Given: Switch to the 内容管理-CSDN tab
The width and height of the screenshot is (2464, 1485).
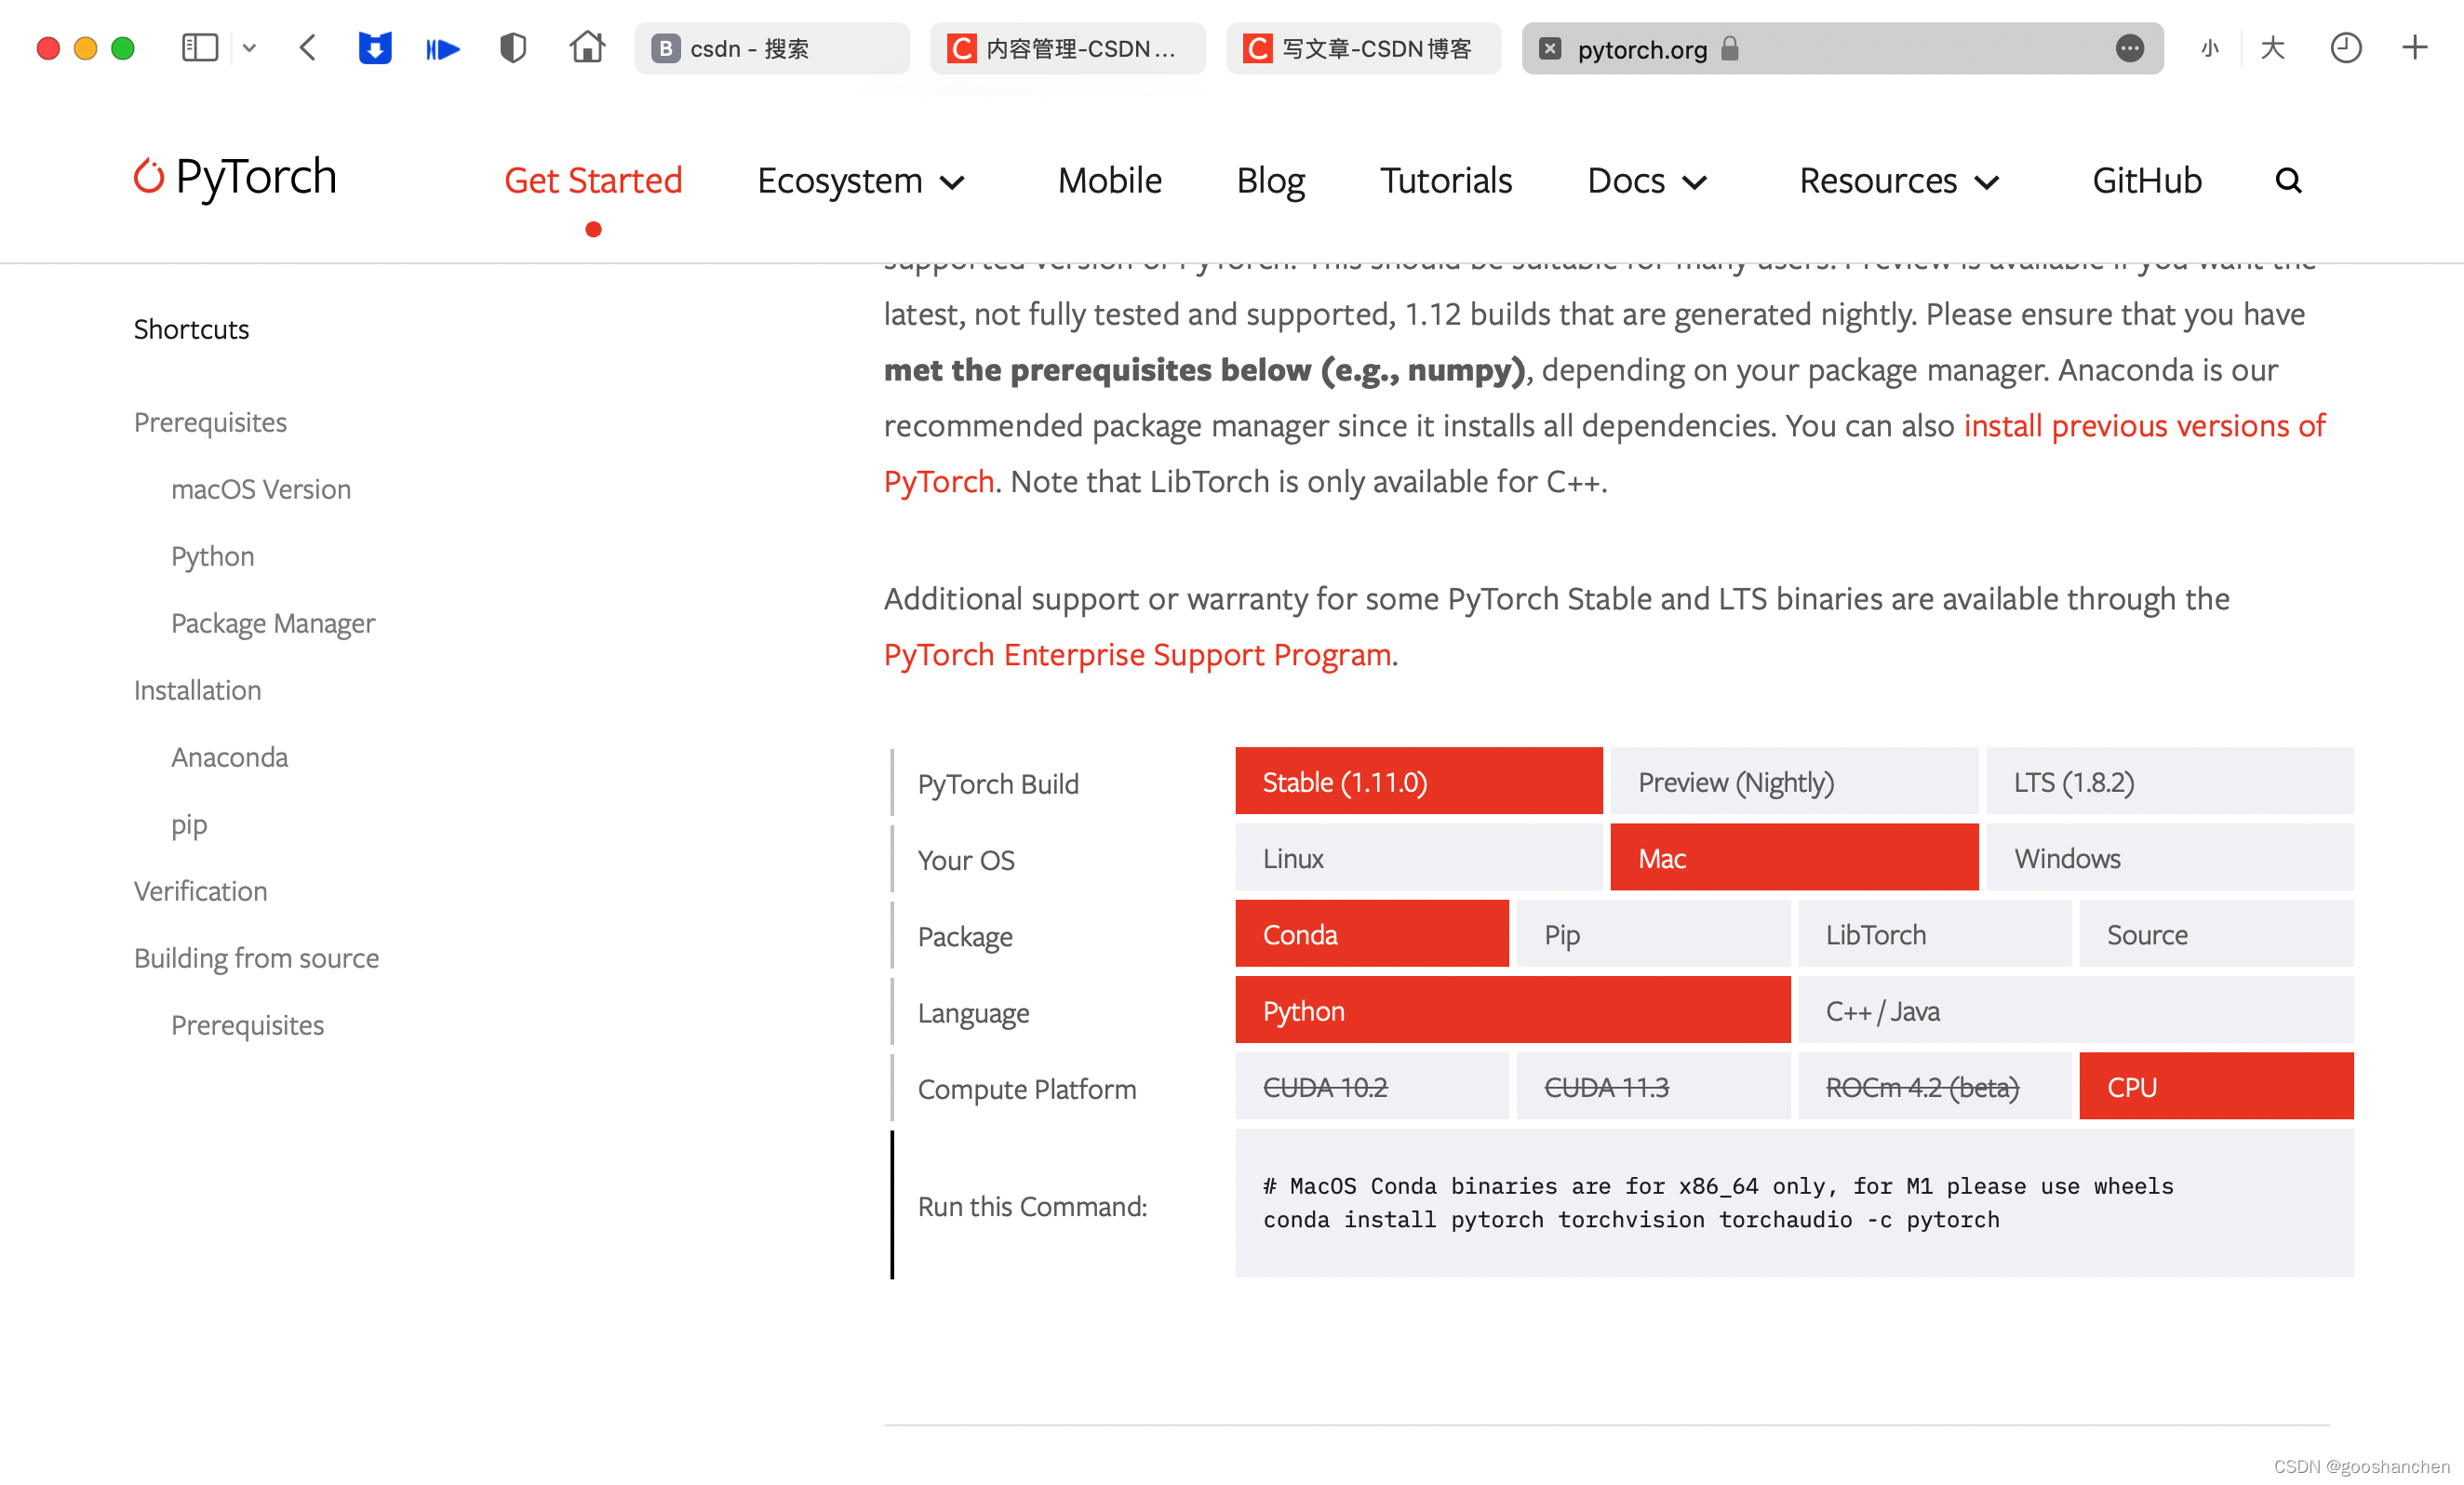Looking at the screenshot, I should 1067,48.
